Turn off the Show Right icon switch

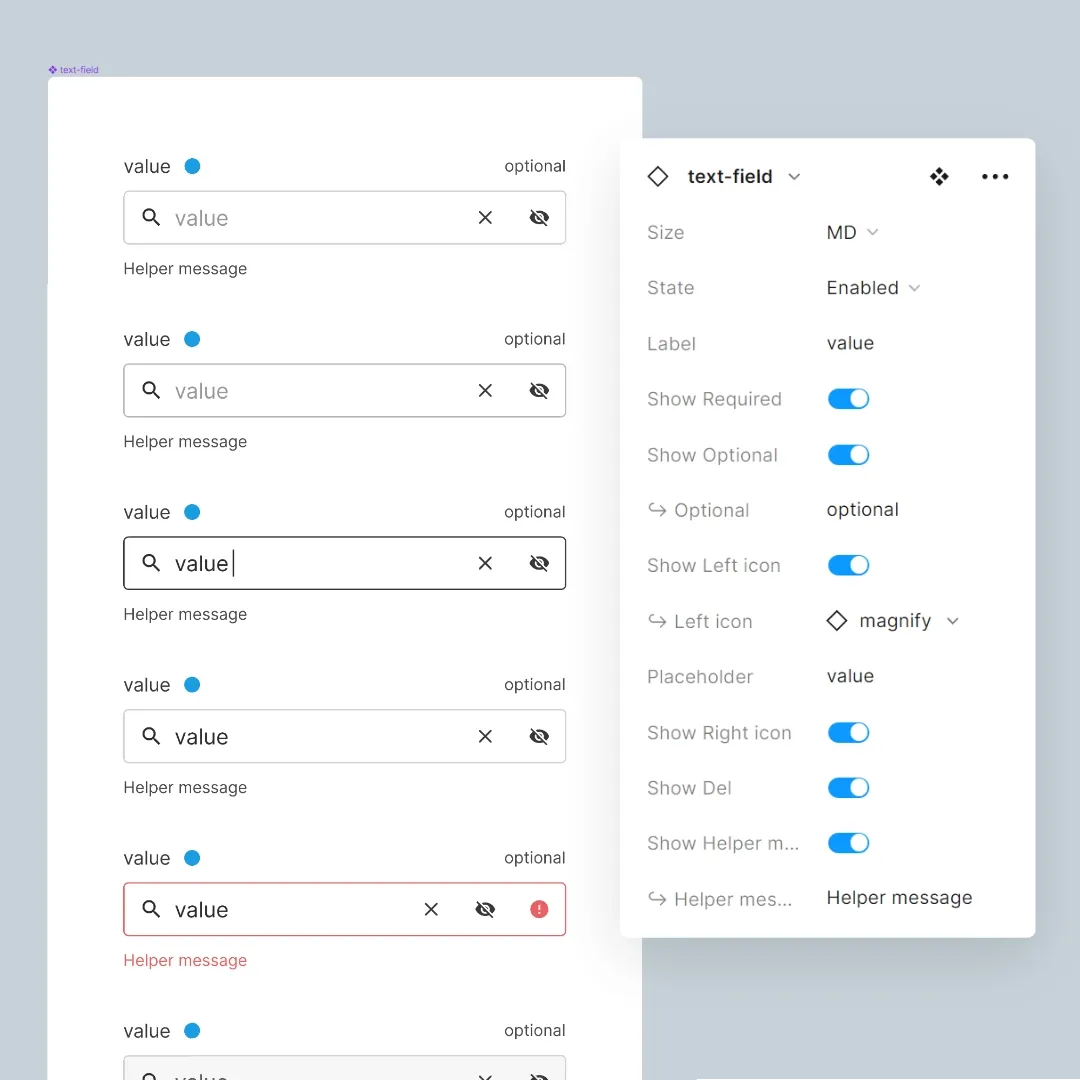click(848, 732)
